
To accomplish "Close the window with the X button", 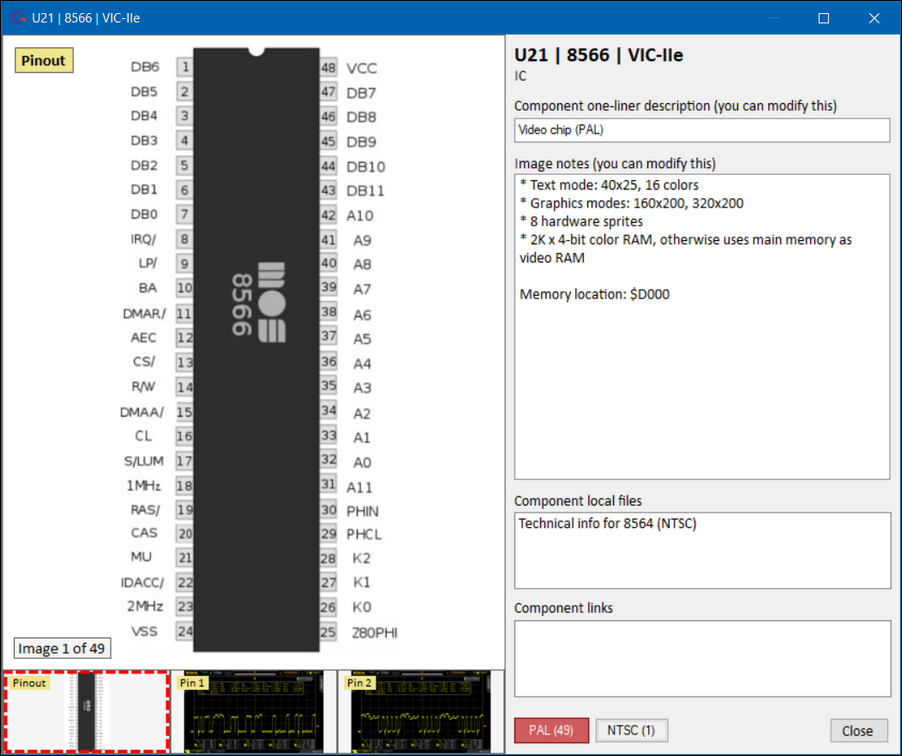I will tap(874, 18).
